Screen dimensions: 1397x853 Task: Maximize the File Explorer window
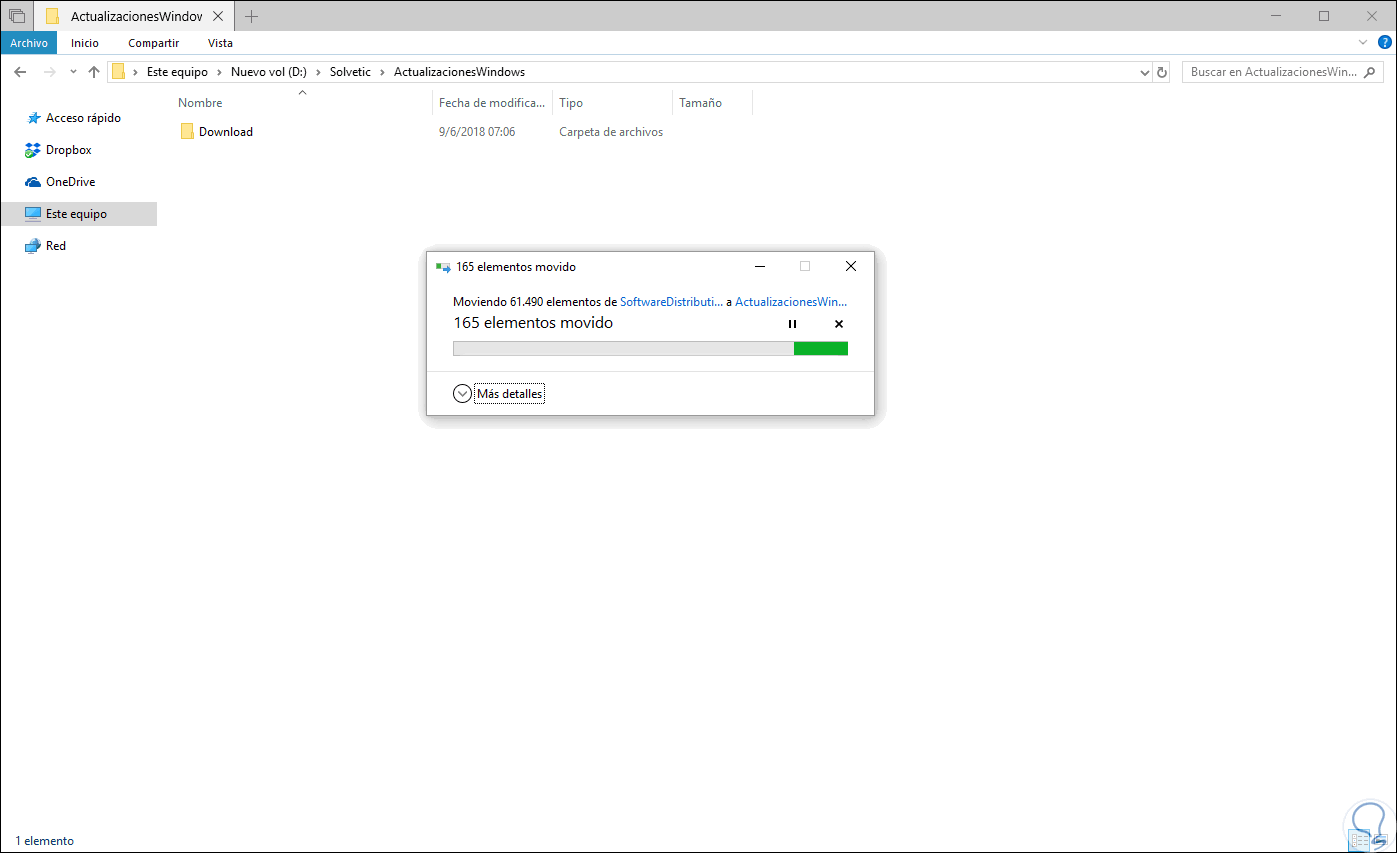point(1324,16)
